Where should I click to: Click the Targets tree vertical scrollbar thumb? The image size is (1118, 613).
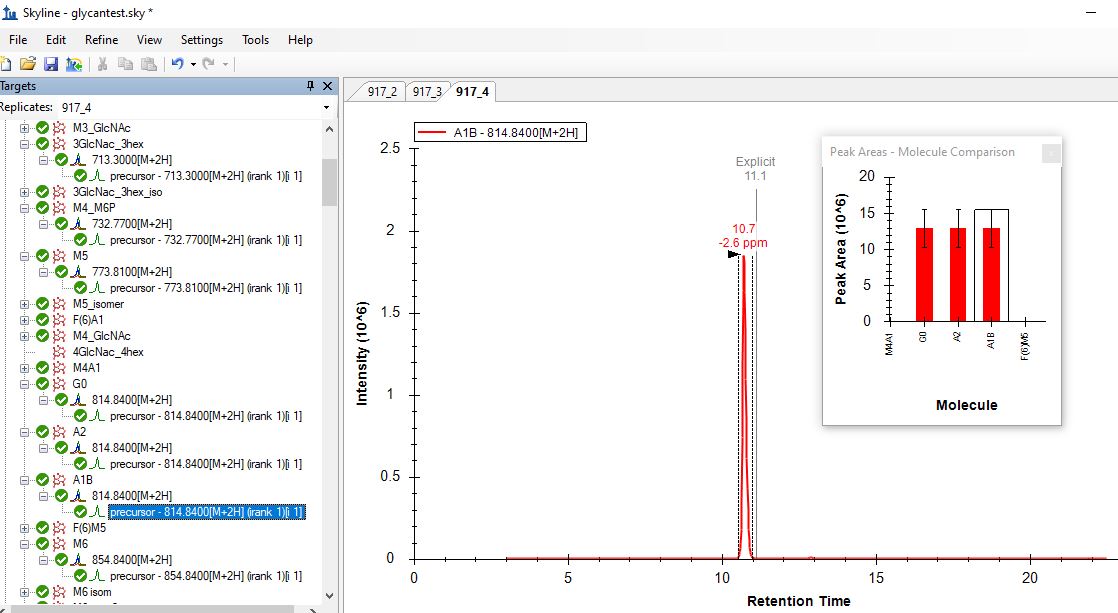tap(329, 180)
